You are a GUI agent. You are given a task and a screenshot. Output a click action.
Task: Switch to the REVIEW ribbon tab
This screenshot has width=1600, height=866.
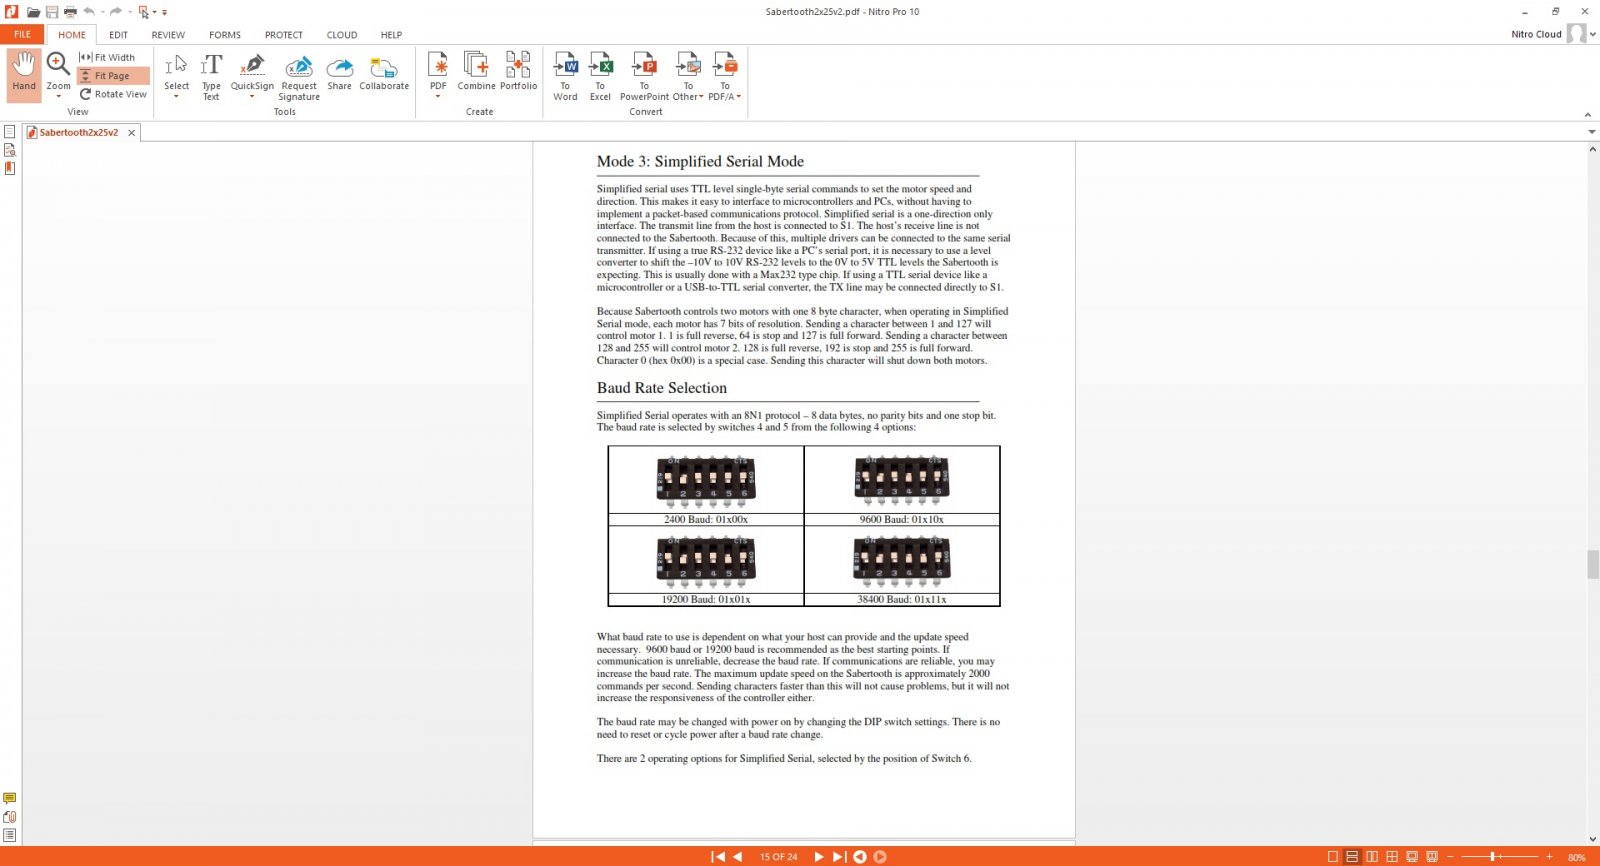coord(168,35)
